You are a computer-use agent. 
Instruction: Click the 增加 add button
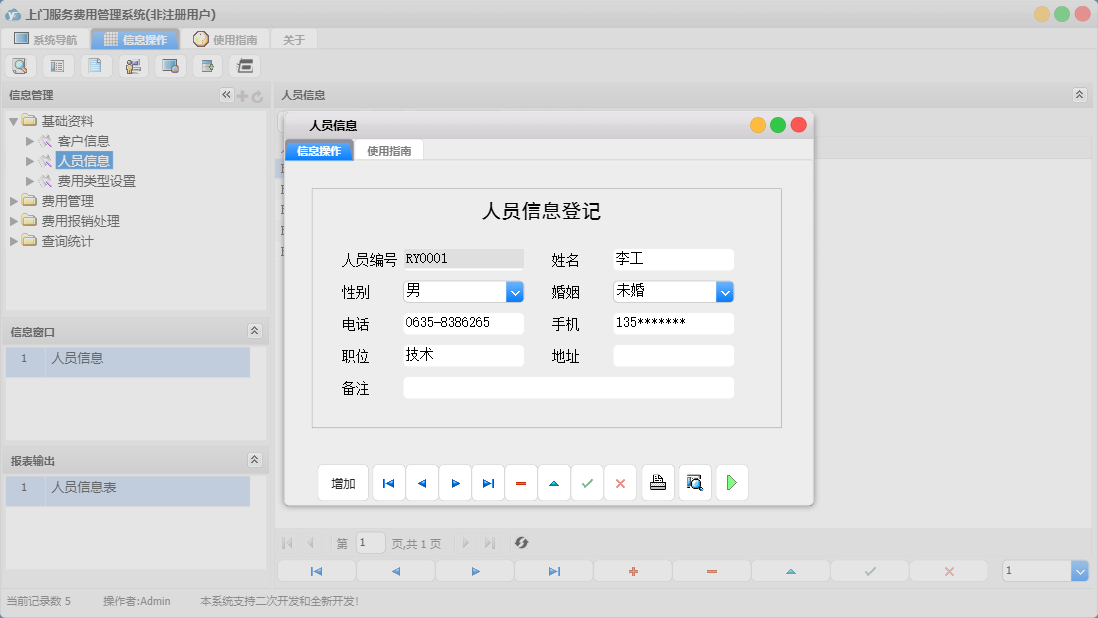pyautogui.click(x=343, y=482)
